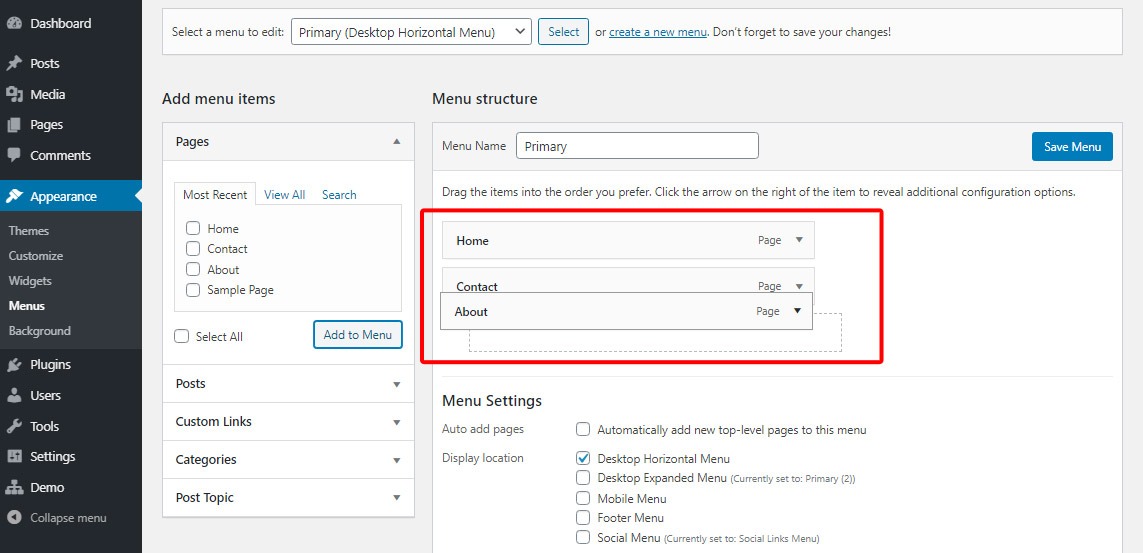
Task: Check the Sample Page checkbox
Action: [x=193, y=290]
